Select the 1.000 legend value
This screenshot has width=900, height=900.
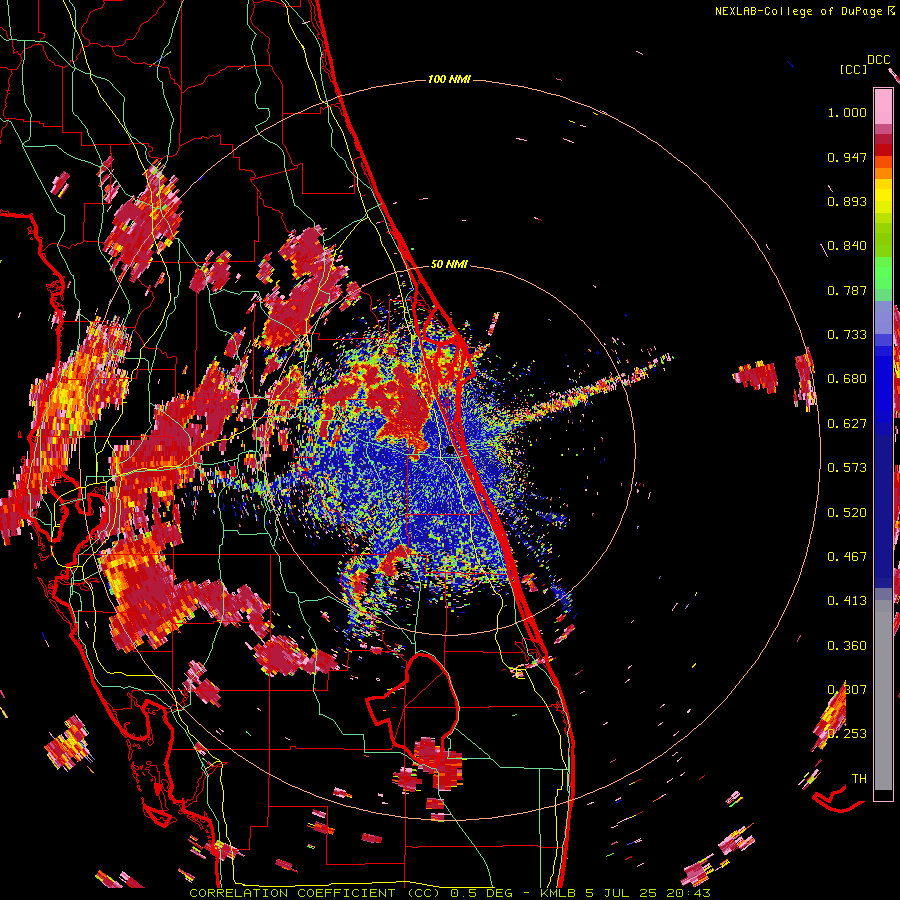[847, 112]
